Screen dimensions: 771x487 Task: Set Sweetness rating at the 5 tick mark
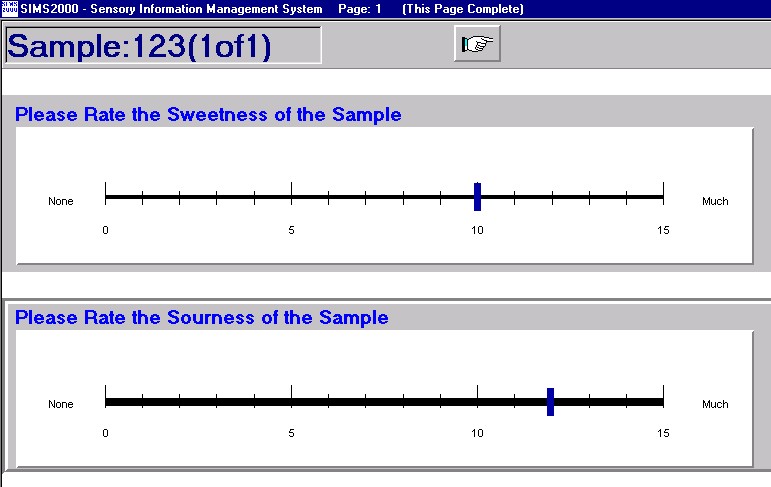pyautogui.click(x=291, y=197)
